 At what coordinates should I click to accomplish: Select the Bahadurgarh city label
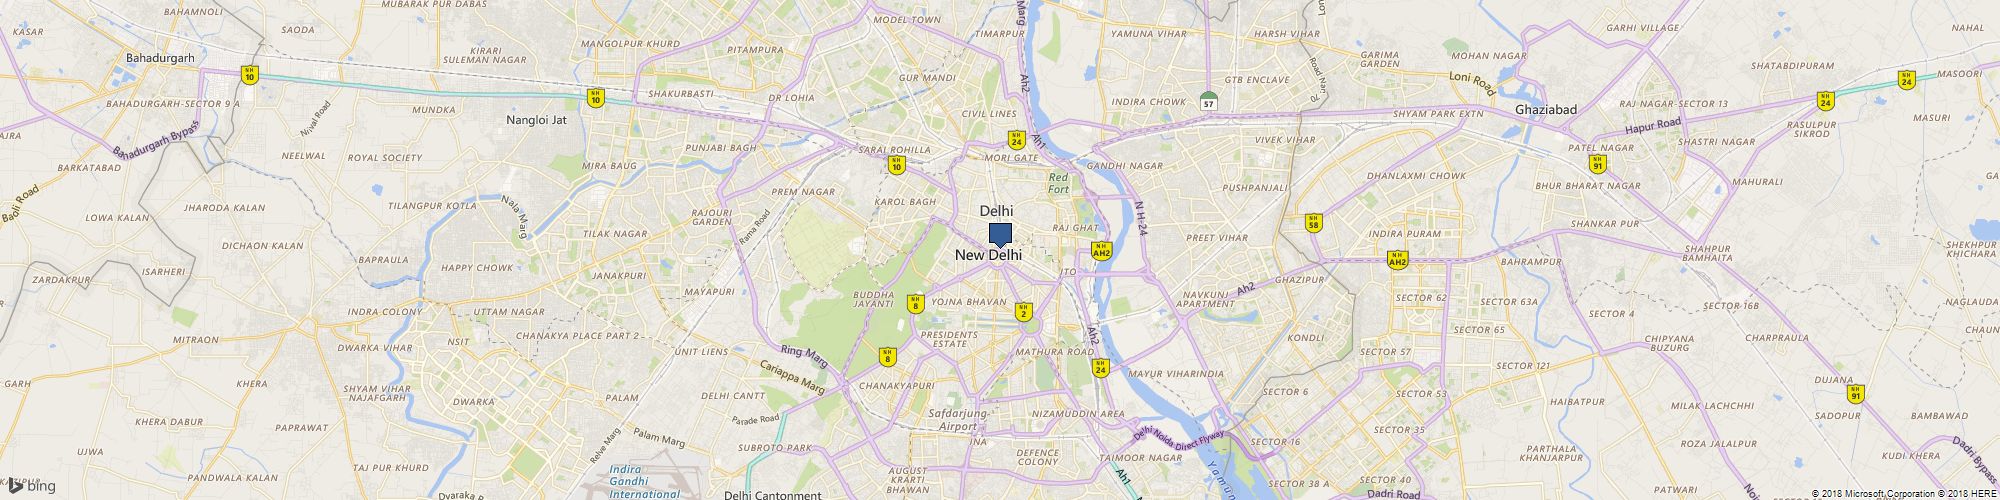pyautogui.click(x=160, y=58)
